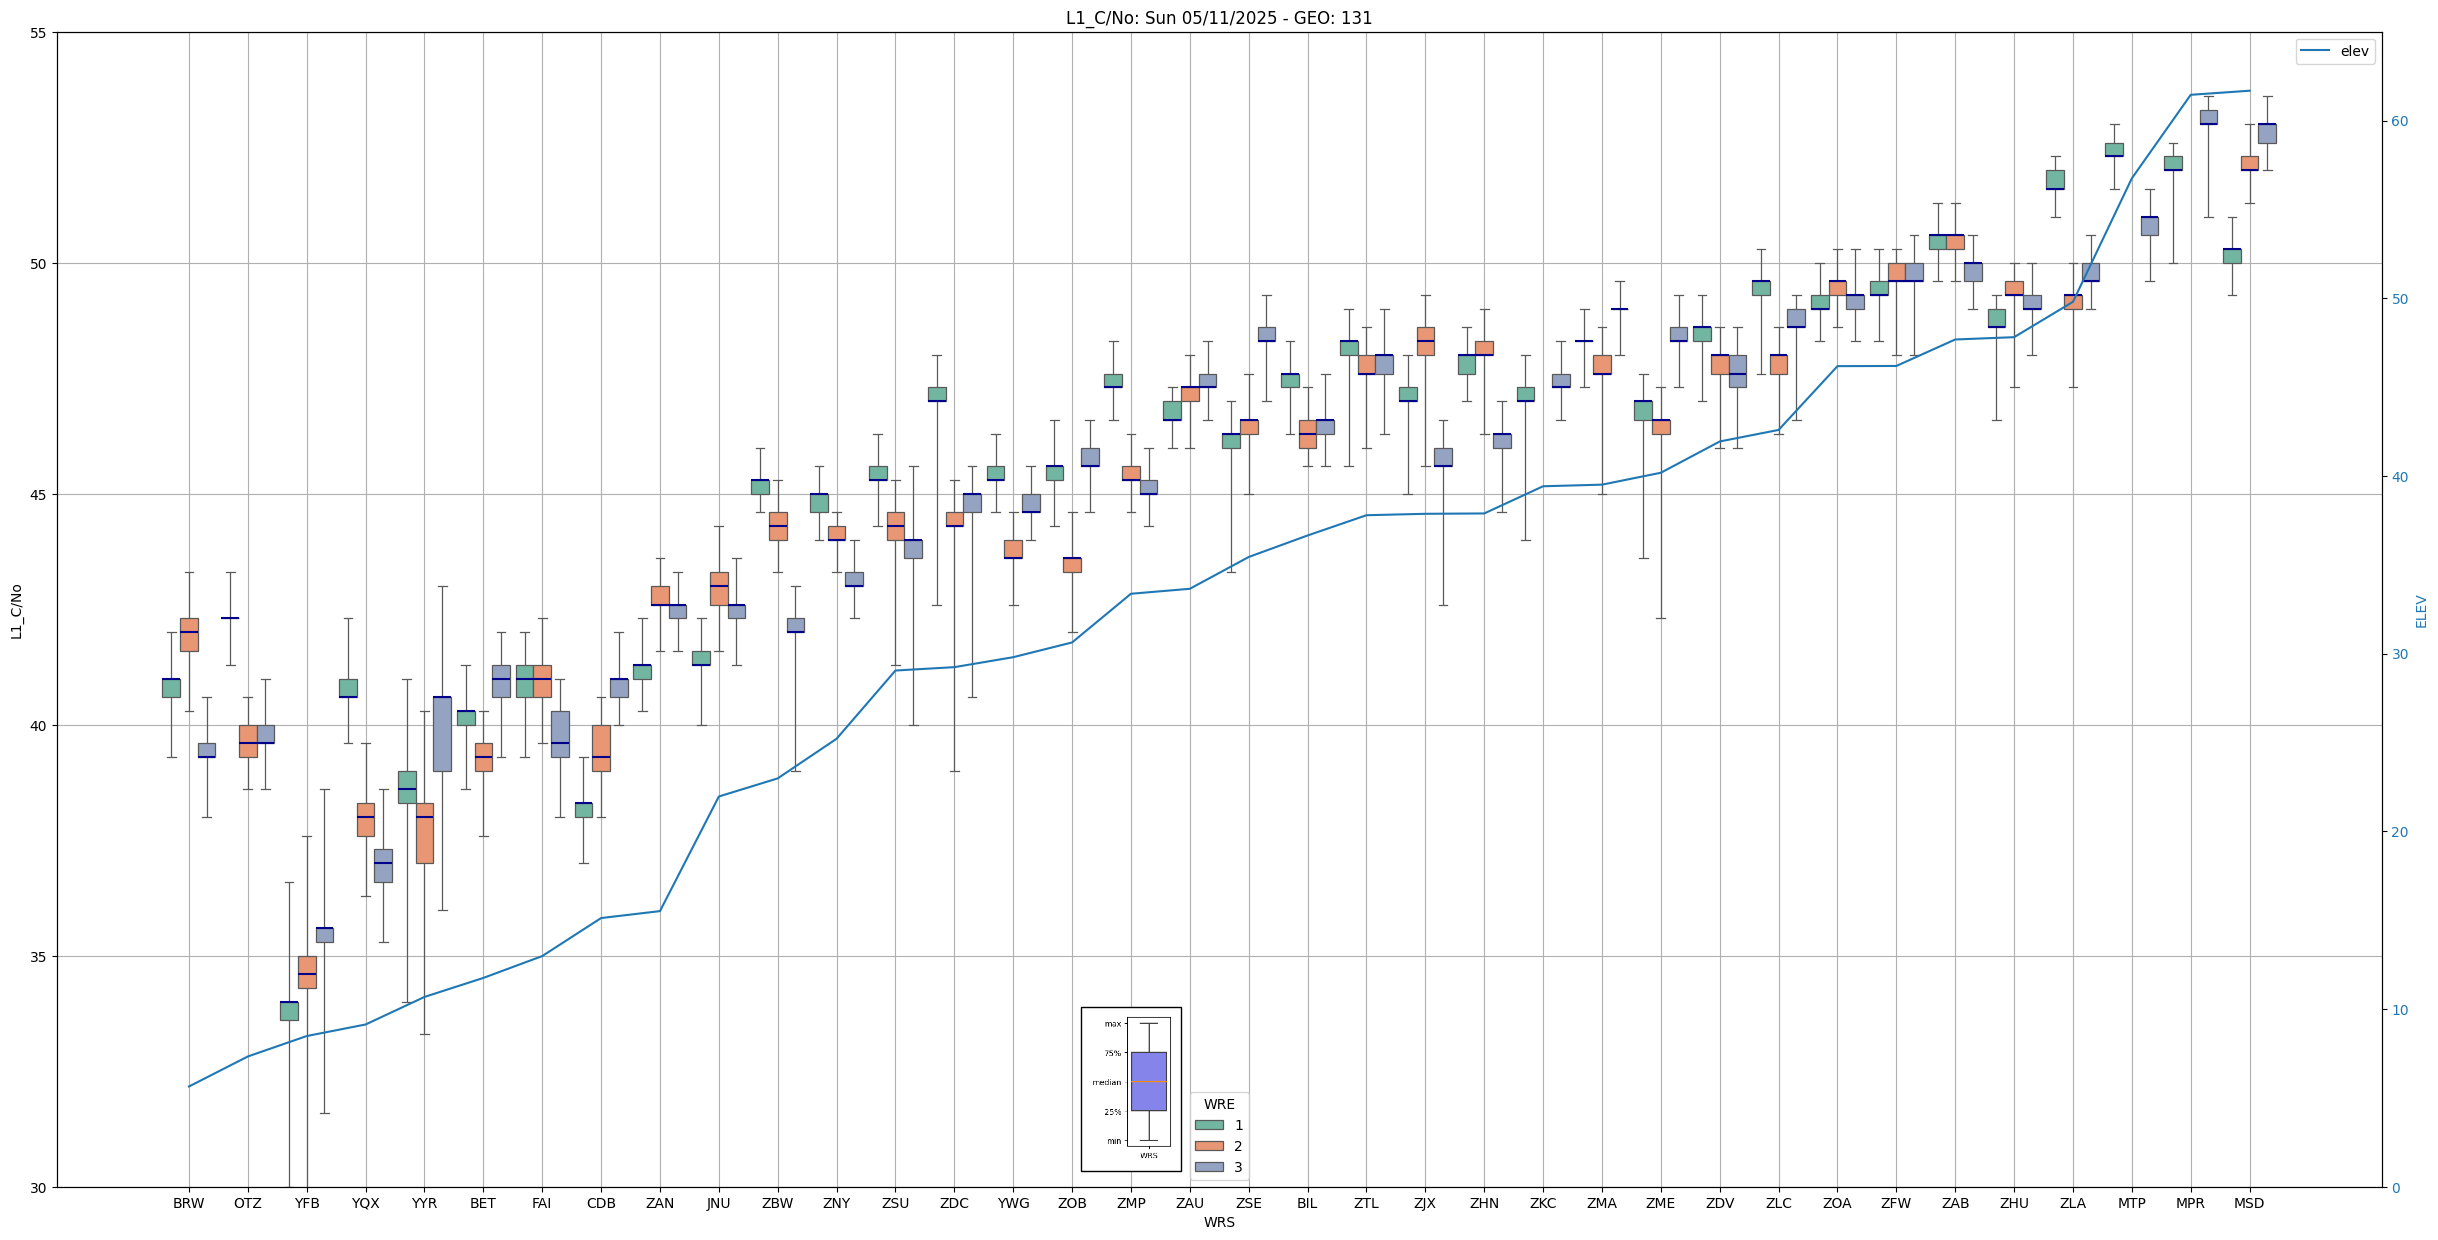This screenshot has width=2438, height=1240.
Task: Click the chart title L1_C/No GEO: 131
Action: pyautogui.click(x=1218, y=18)
